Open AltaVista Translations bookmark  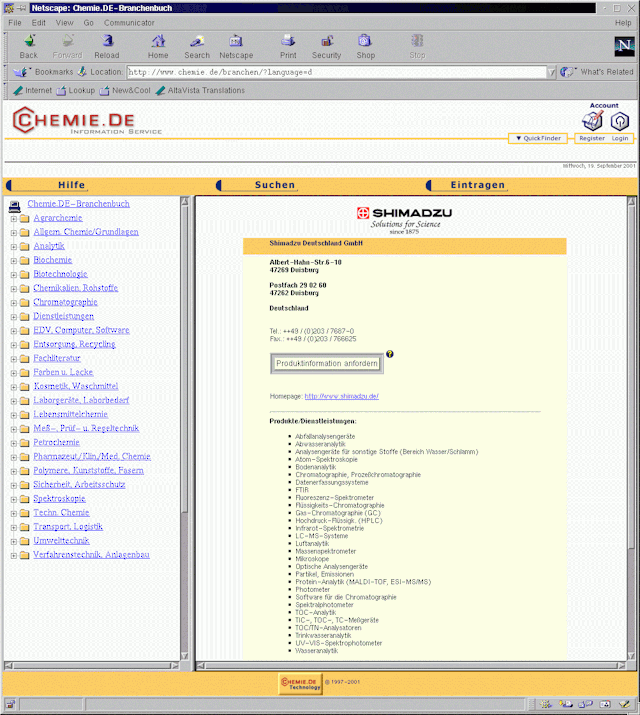(200, 90)
